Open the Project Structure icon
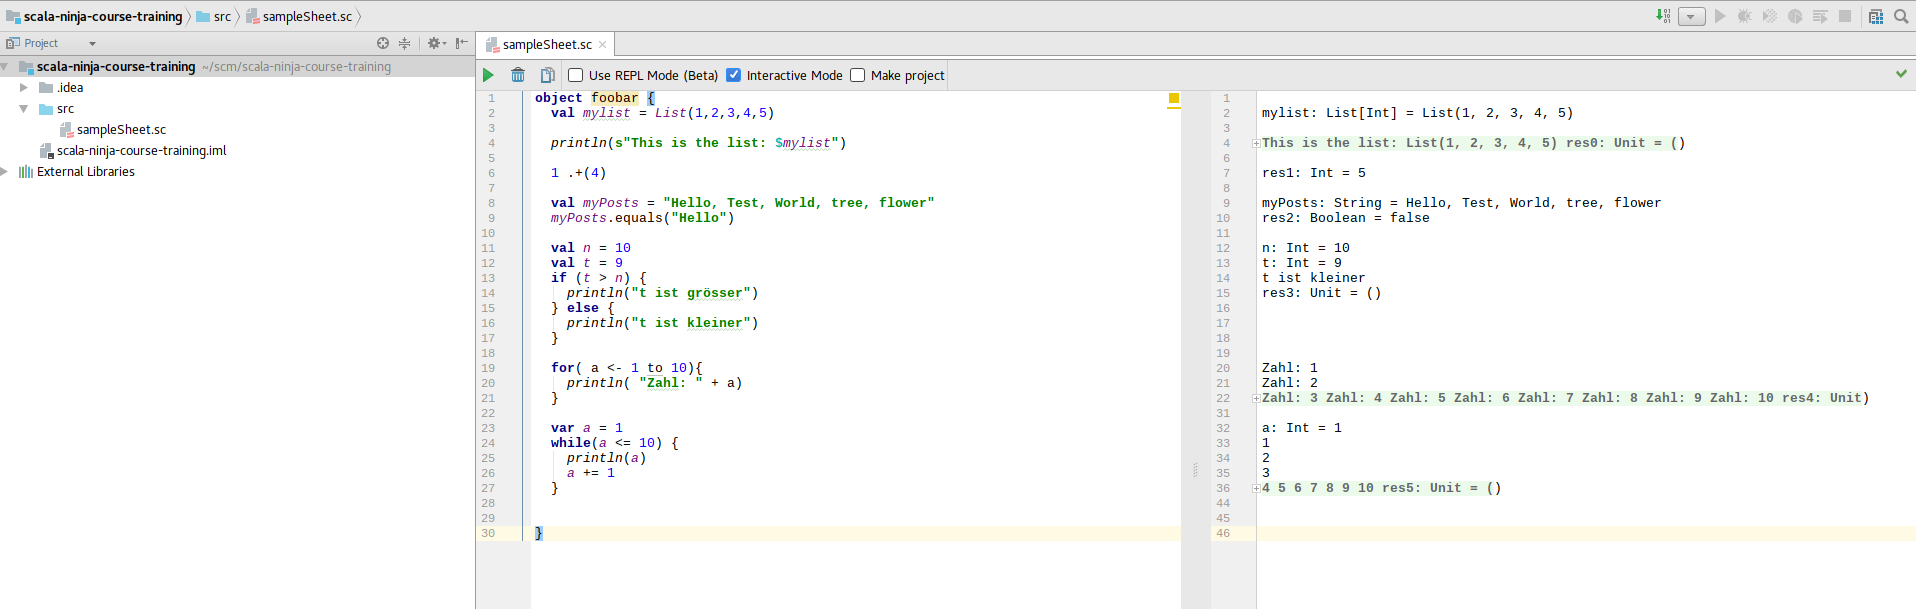1916x609 pixels. [x=1876, y=16]
